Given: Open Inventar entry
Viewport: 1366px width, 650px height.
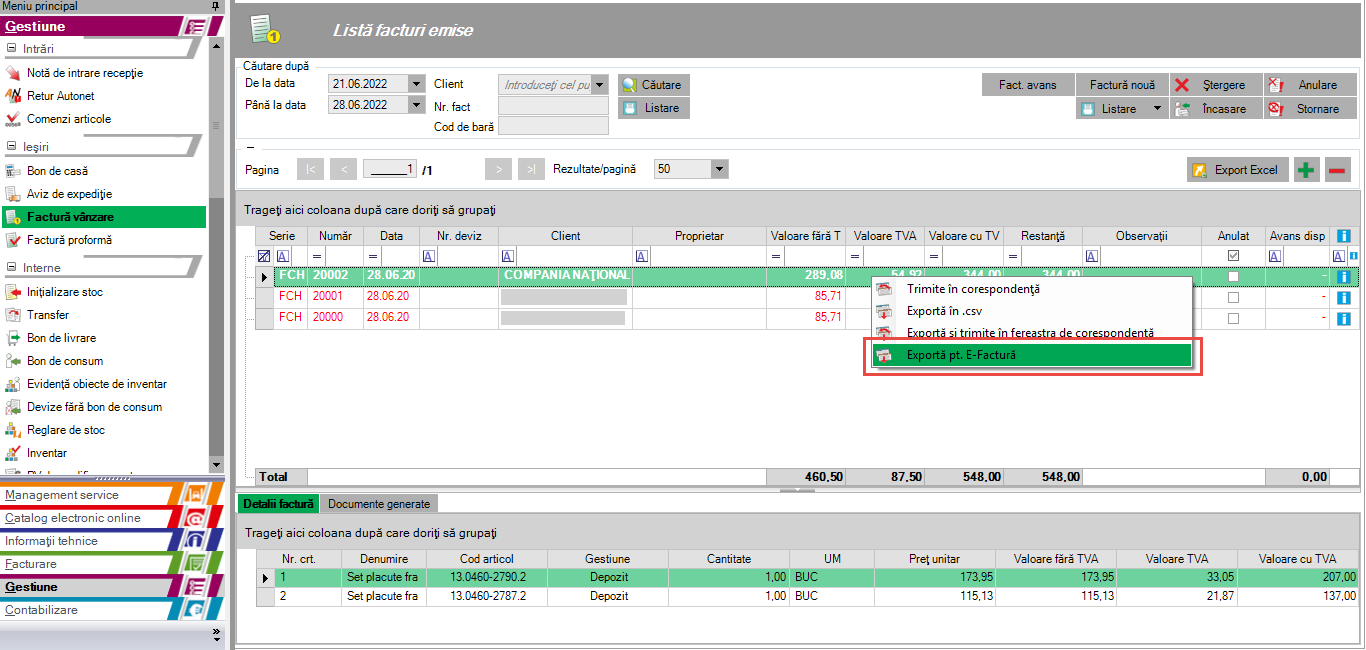Looking at the screenshot, I should tap(47, 453).
